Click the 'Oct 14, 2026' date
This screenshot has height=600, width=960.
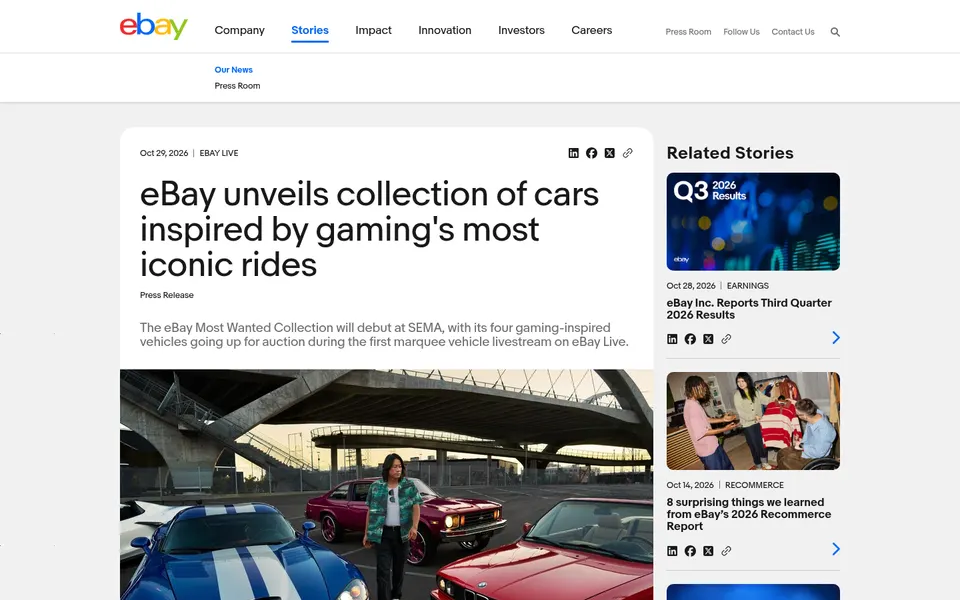coord(690,485)
